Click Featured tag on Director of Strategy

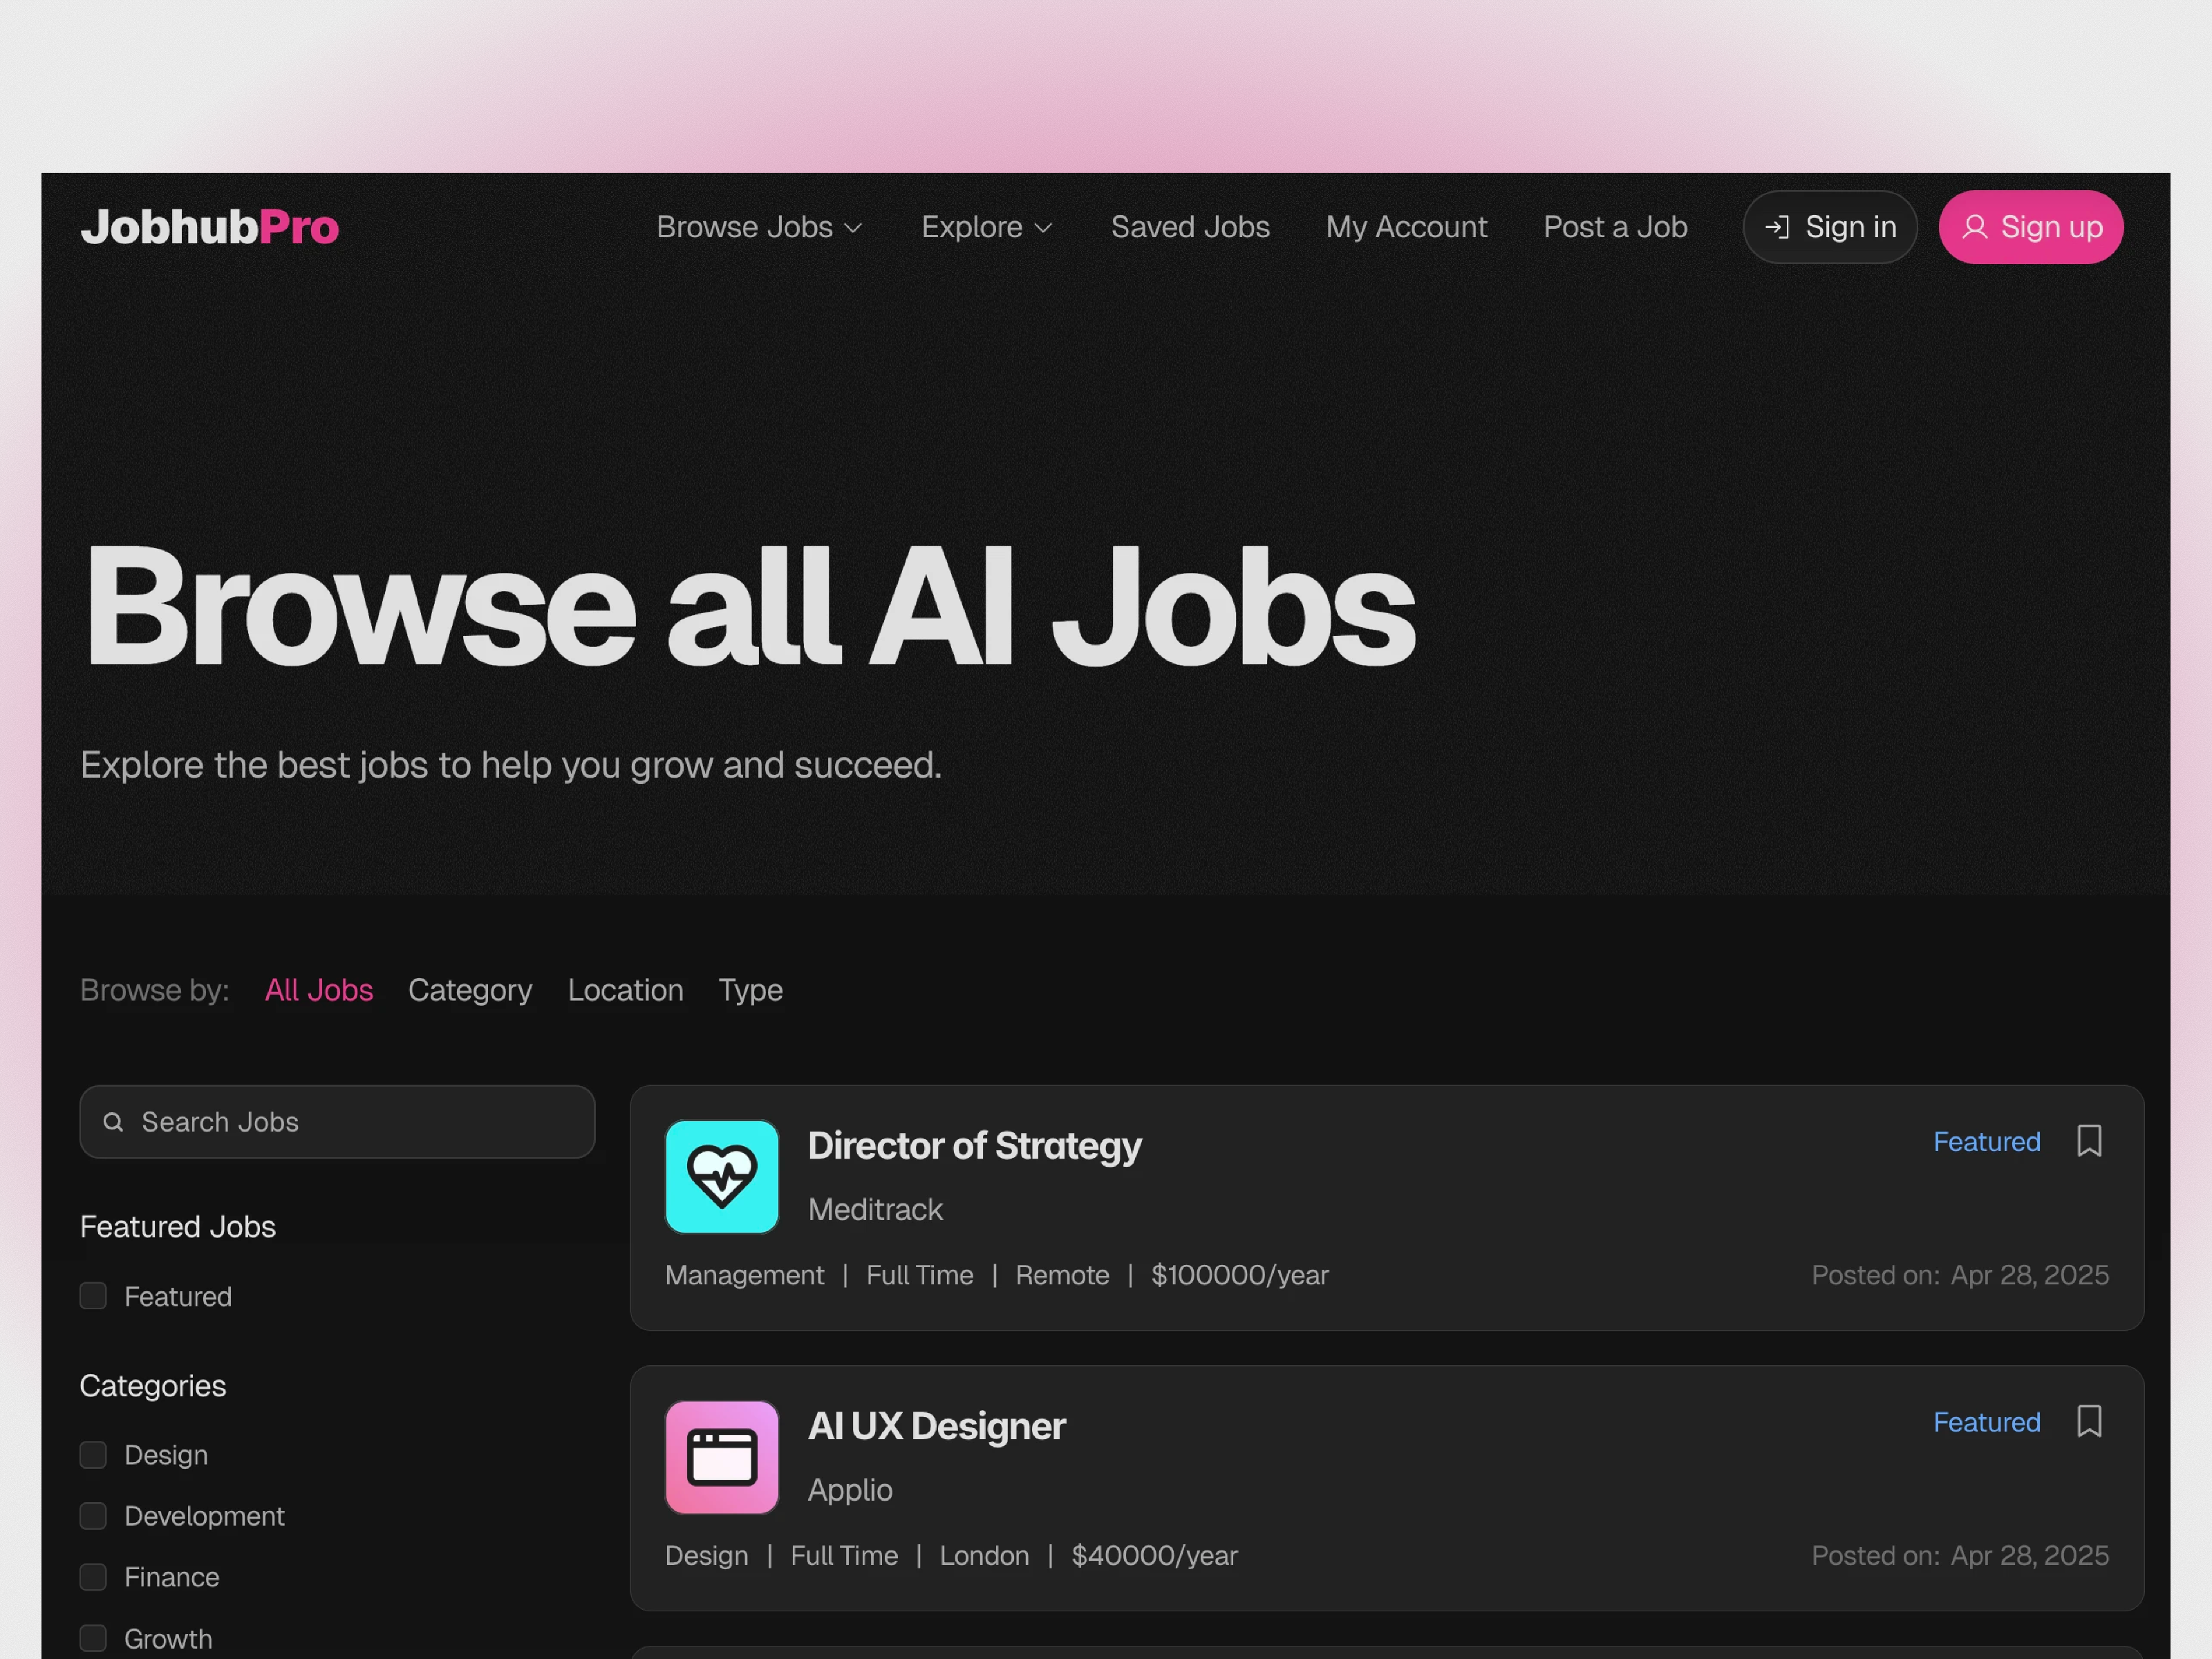coord(1986,1141)
